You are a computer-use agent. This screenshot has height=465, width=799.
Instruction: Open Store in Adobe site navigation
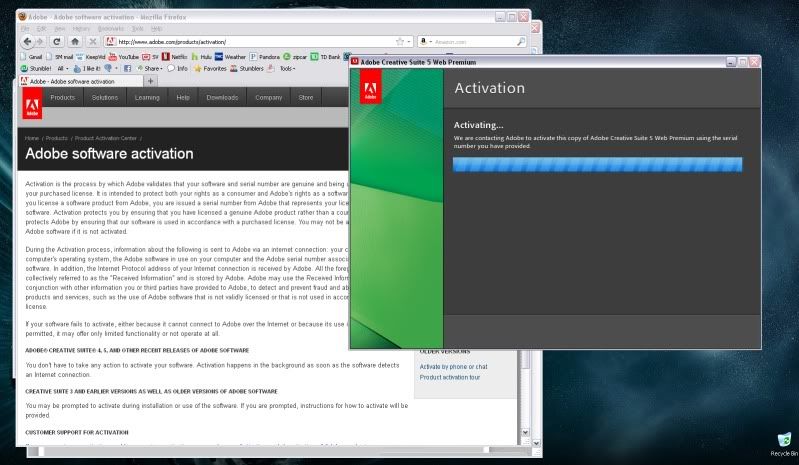[x=306, y=97]
